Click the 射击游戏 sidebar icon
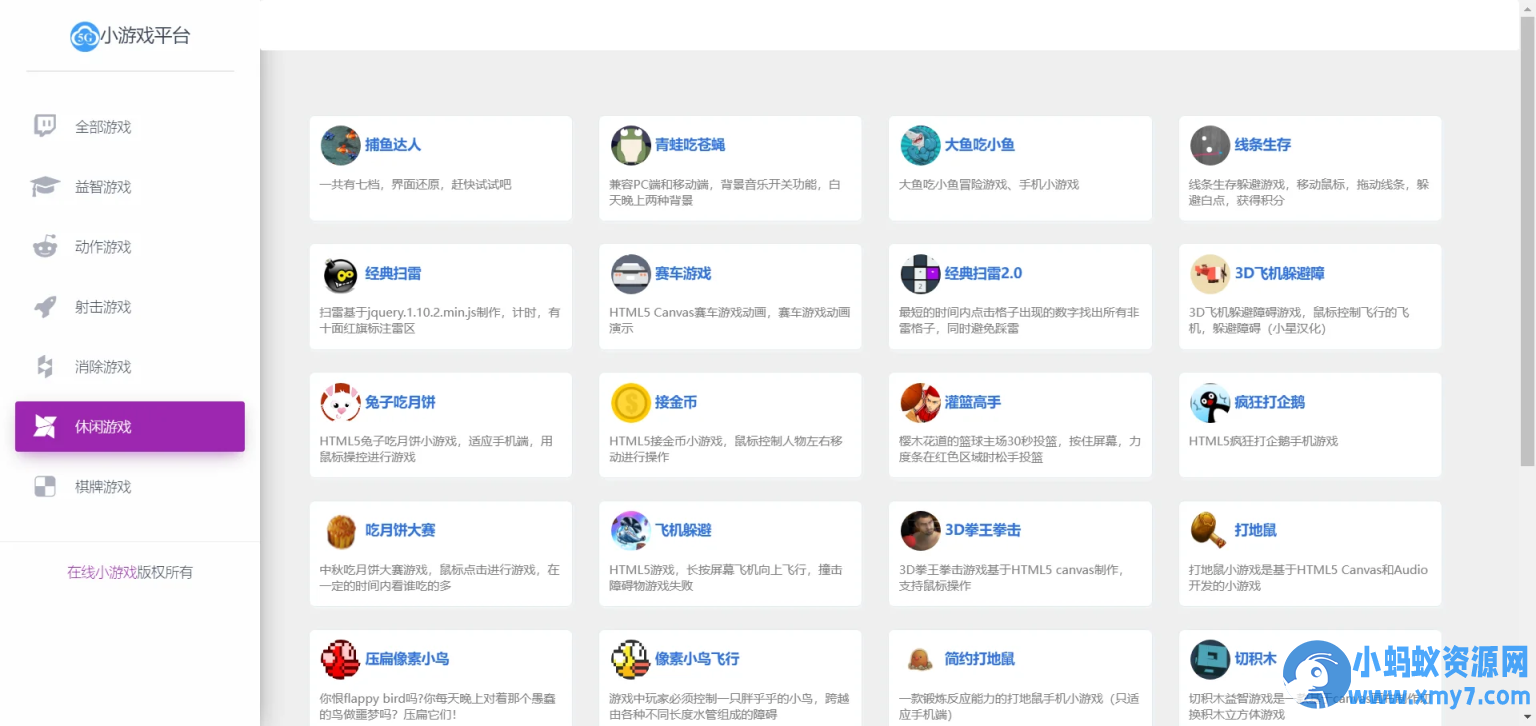1536x726 pixels. click(44, 306)
